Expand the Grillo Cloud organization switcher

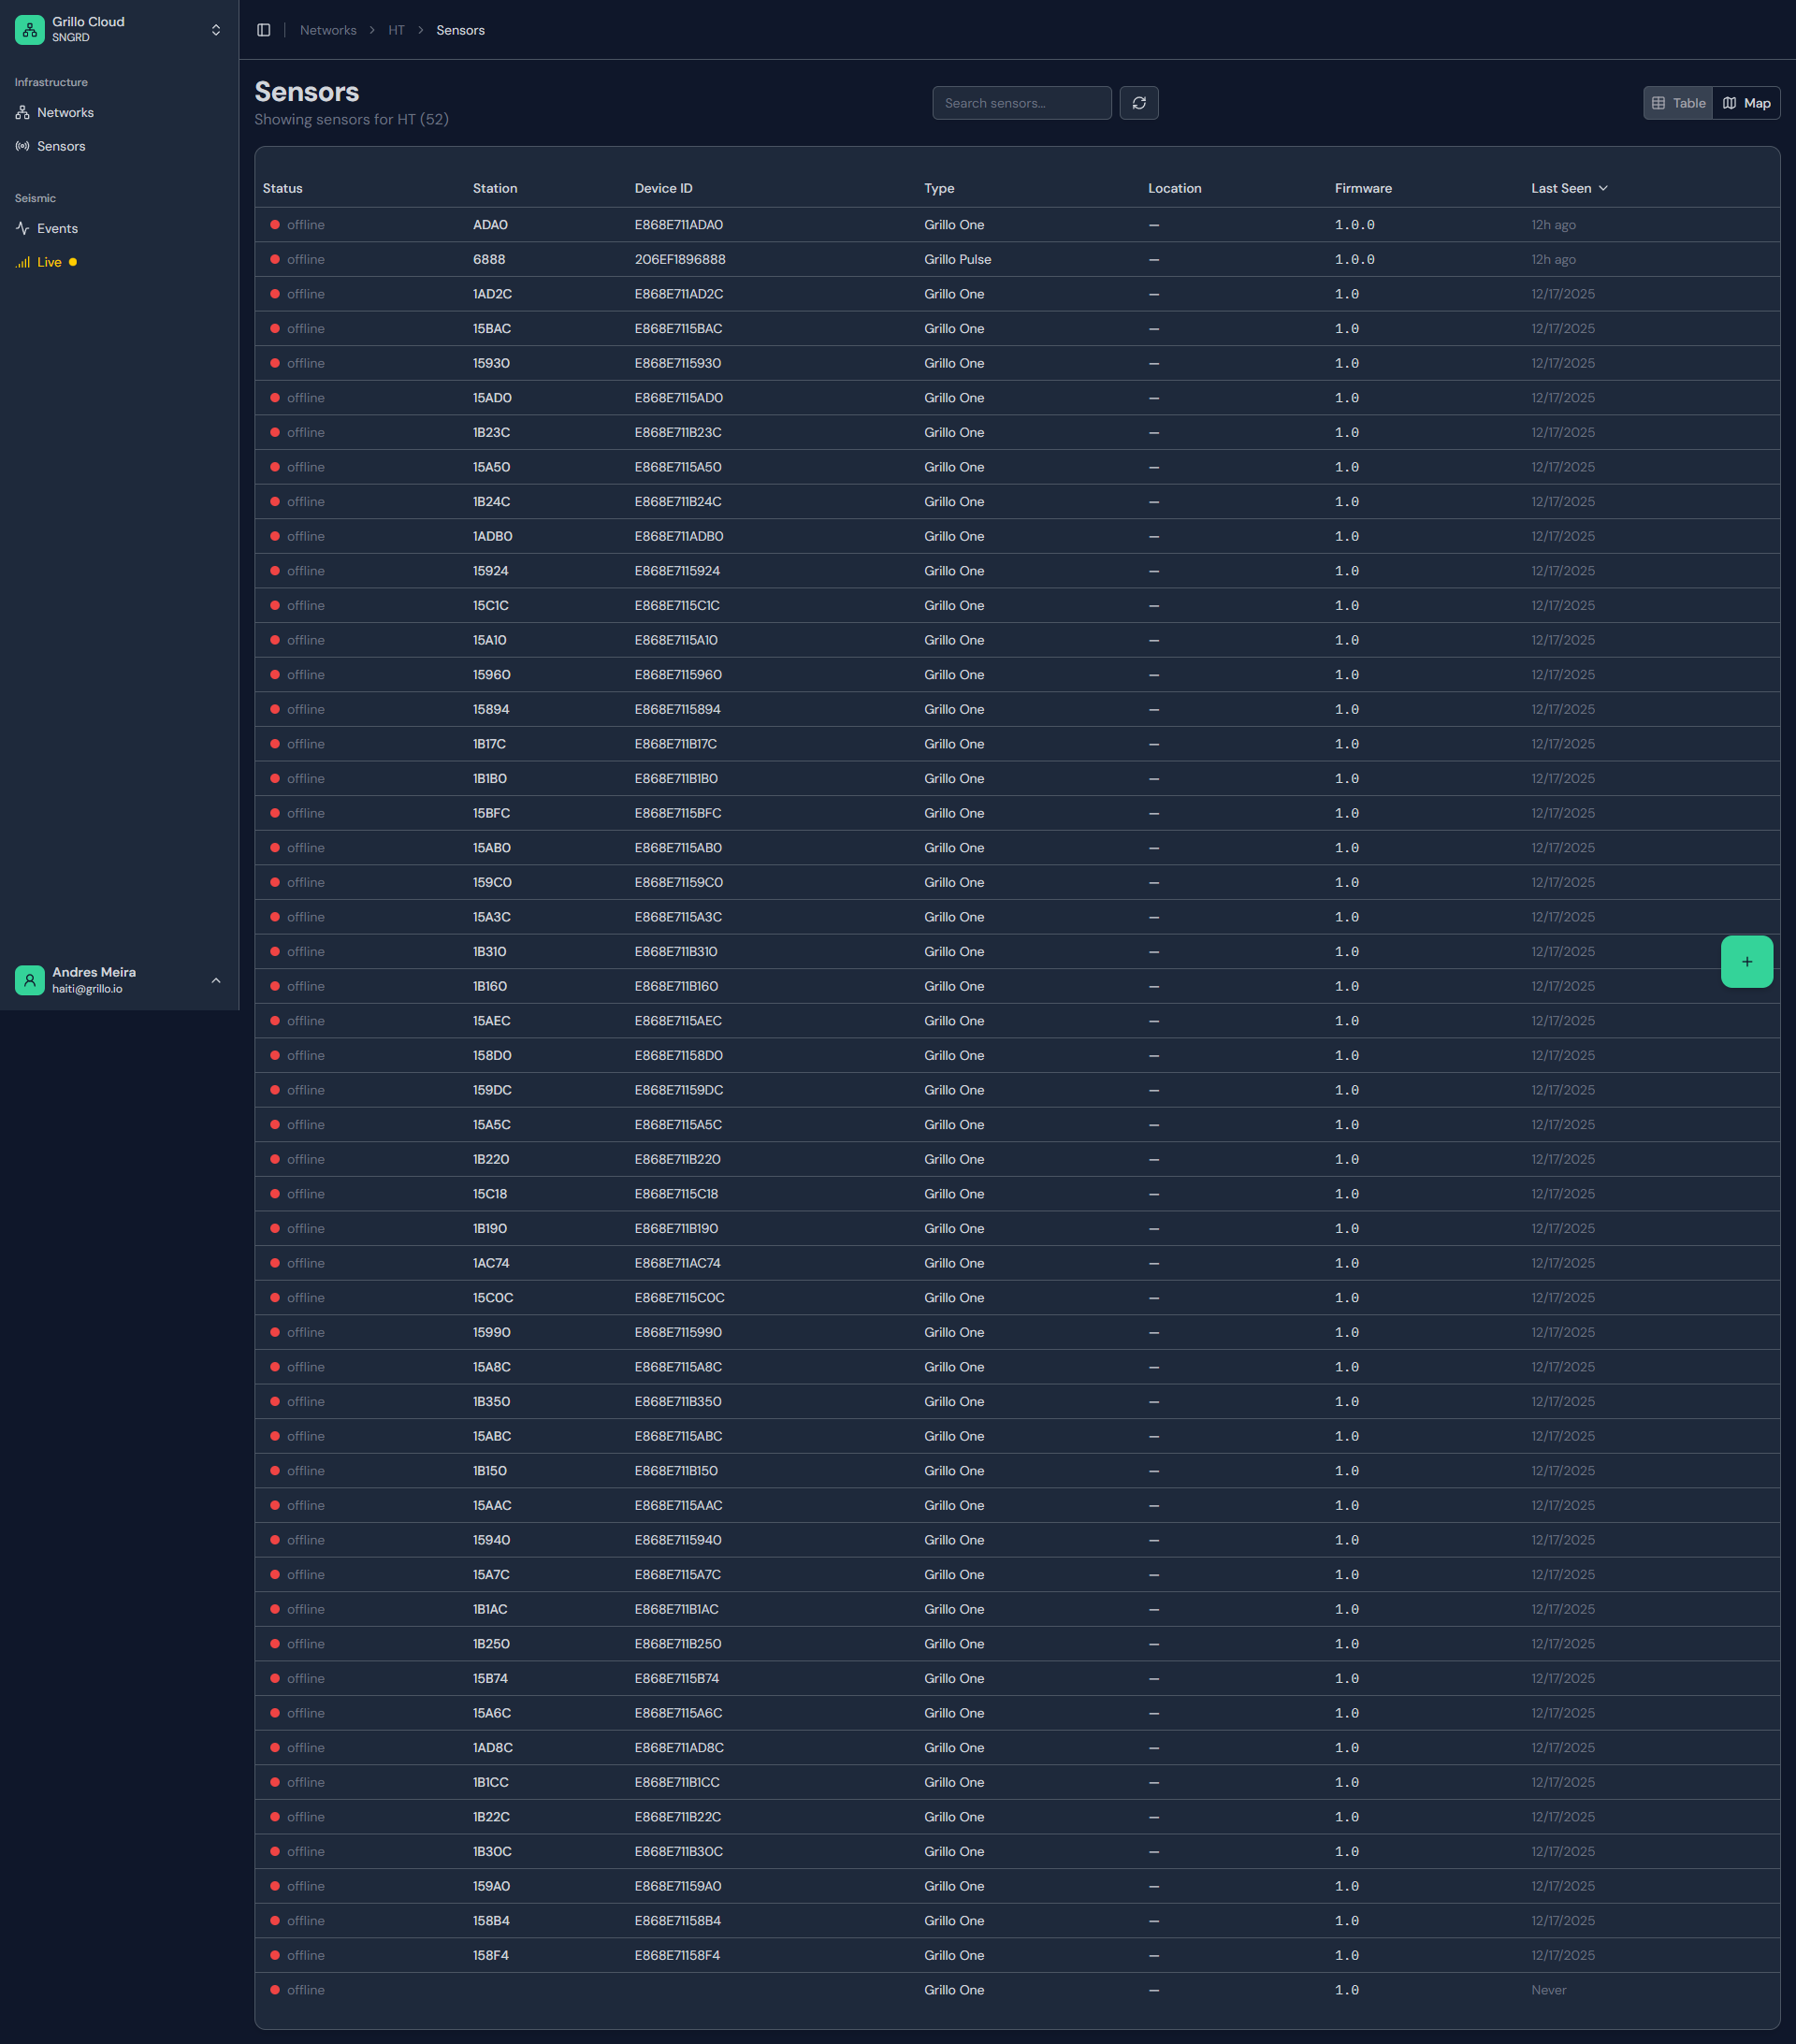pos(216,30)
